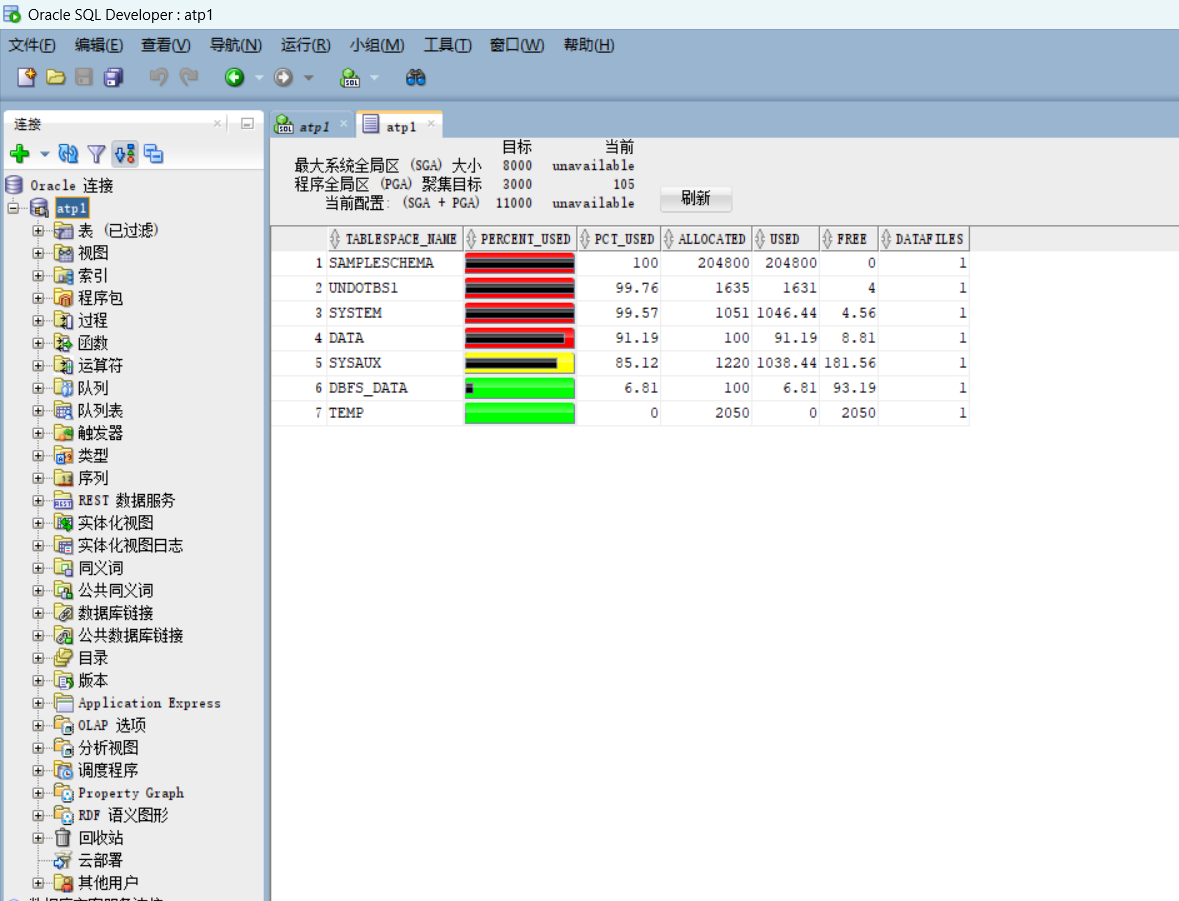This screenshot has width=1179, height=901.
Task: Click the RDF 语义图形 tree item
Action: (123, 815)
